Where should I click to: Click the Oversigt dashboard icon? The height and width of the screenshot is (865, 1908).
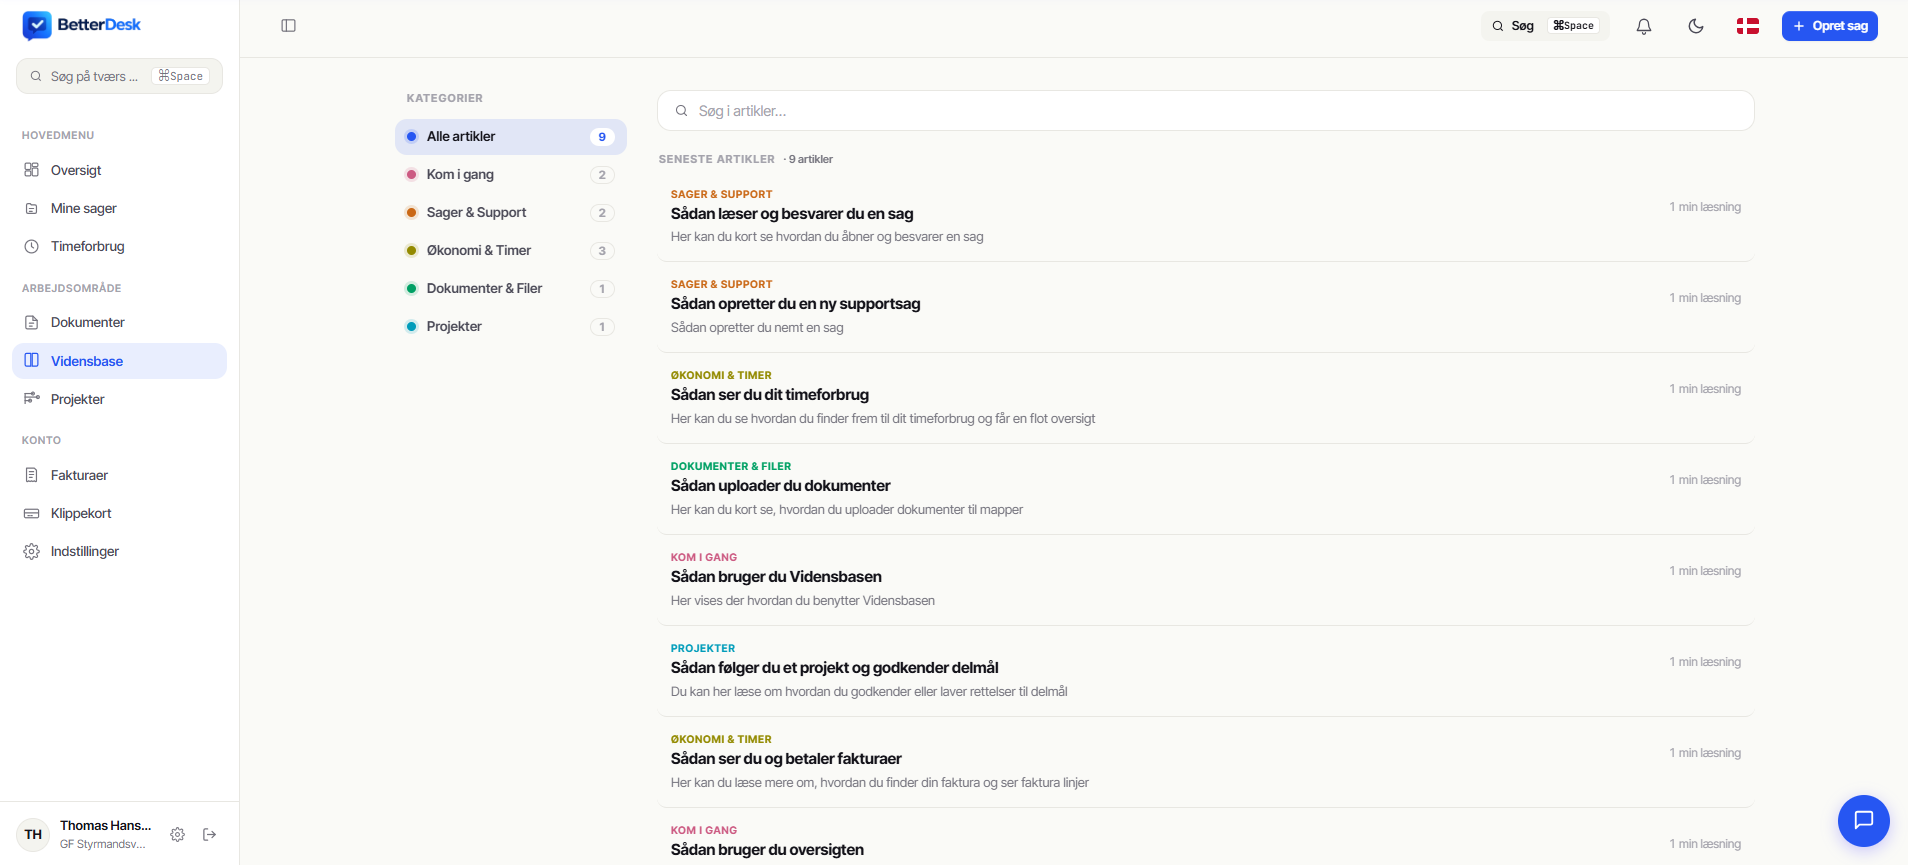[32, 170]
